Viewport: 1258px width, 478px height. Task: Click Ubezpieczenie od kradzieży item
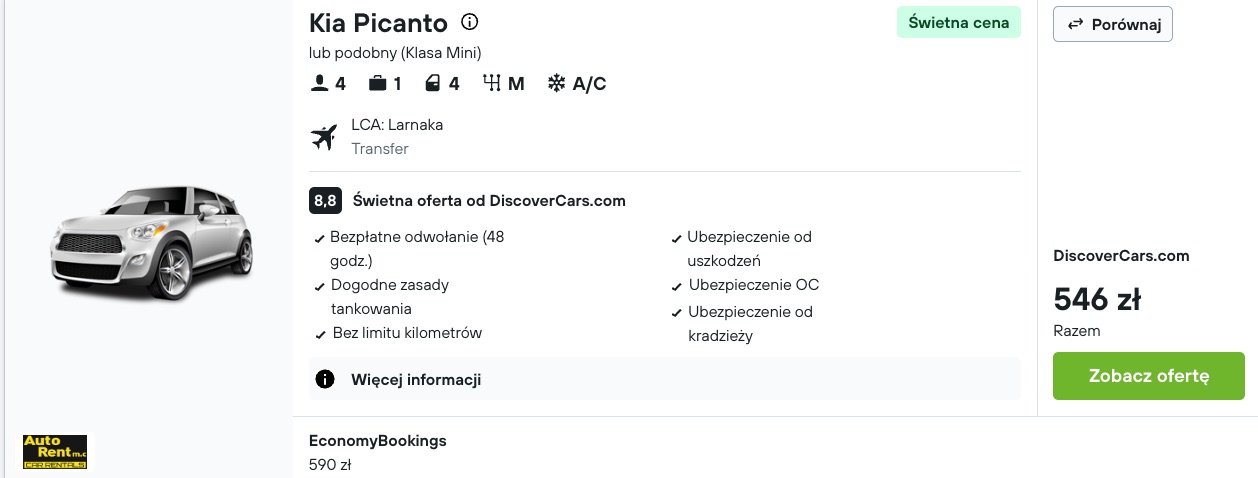[750, 324]
